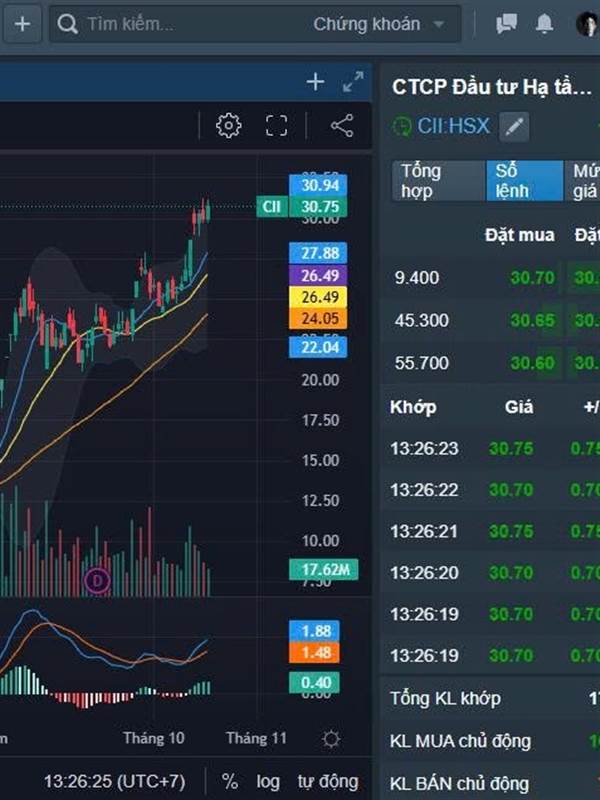
Task: Click the Khớp column header
Action: pos(413,407)
